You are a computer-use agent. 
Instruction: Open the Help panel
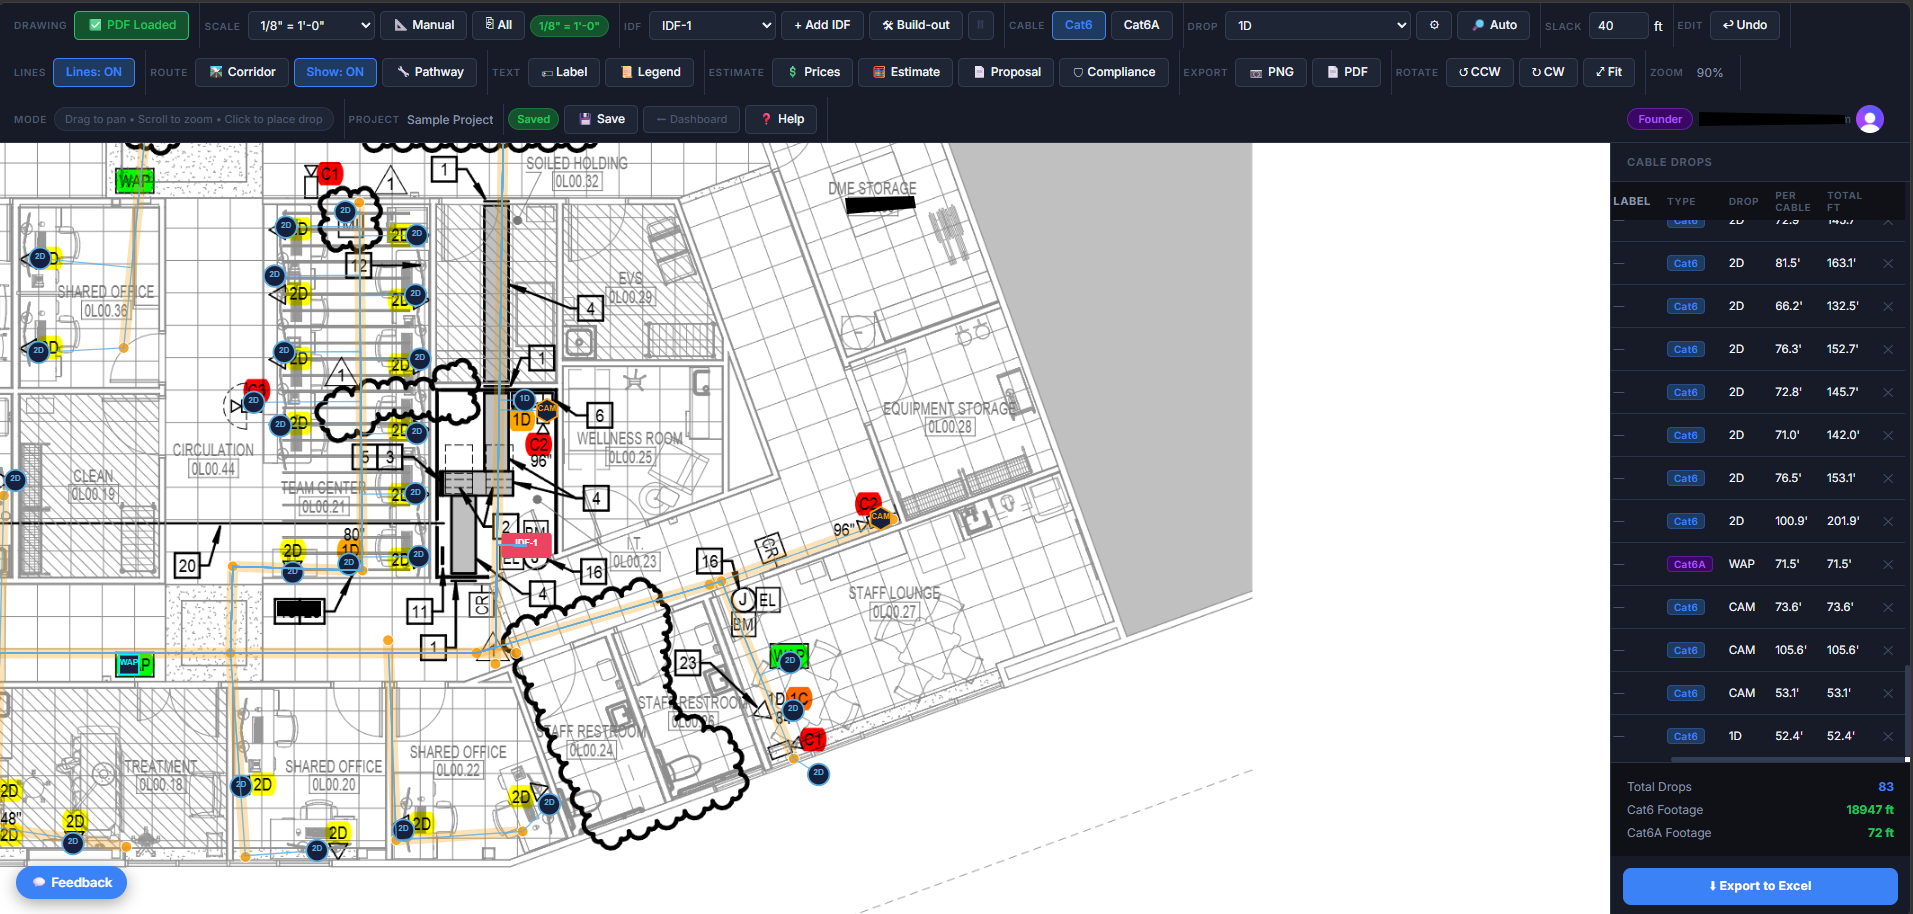point(781,119)
